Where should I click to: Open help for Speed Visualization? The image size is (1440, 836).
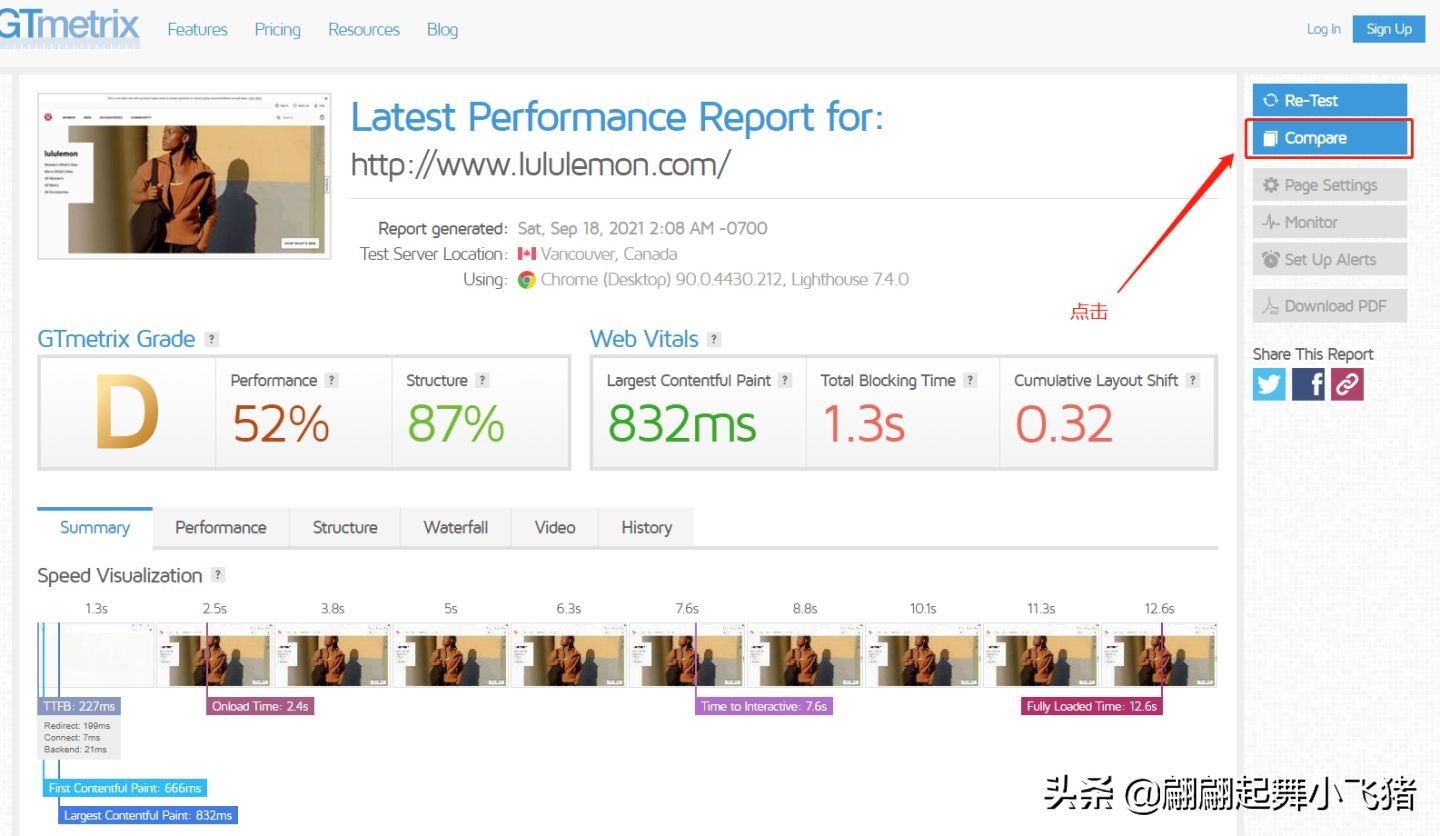coord(218,575)
